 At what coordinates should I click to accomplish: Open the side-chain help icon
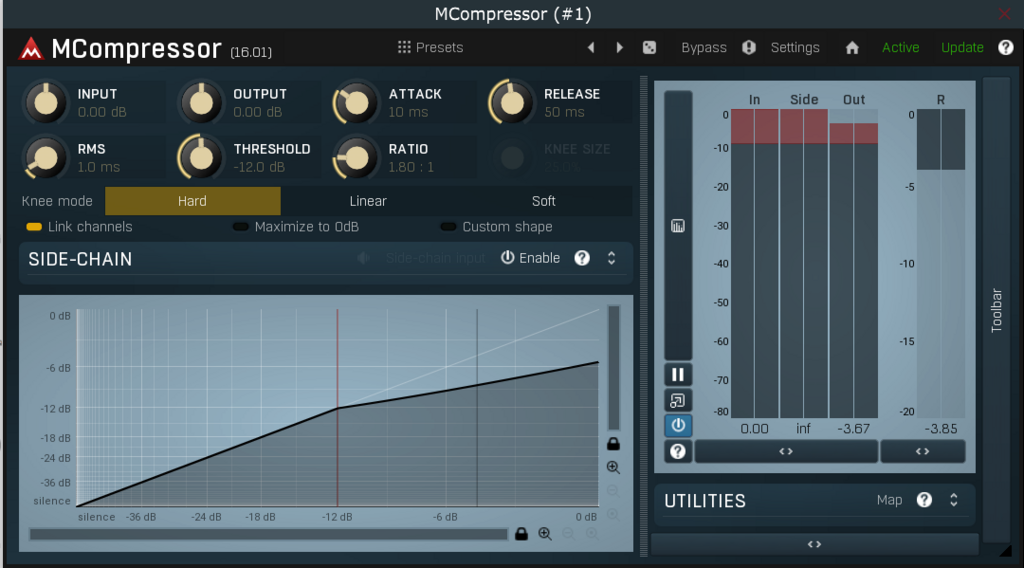(x=582, y=258)
